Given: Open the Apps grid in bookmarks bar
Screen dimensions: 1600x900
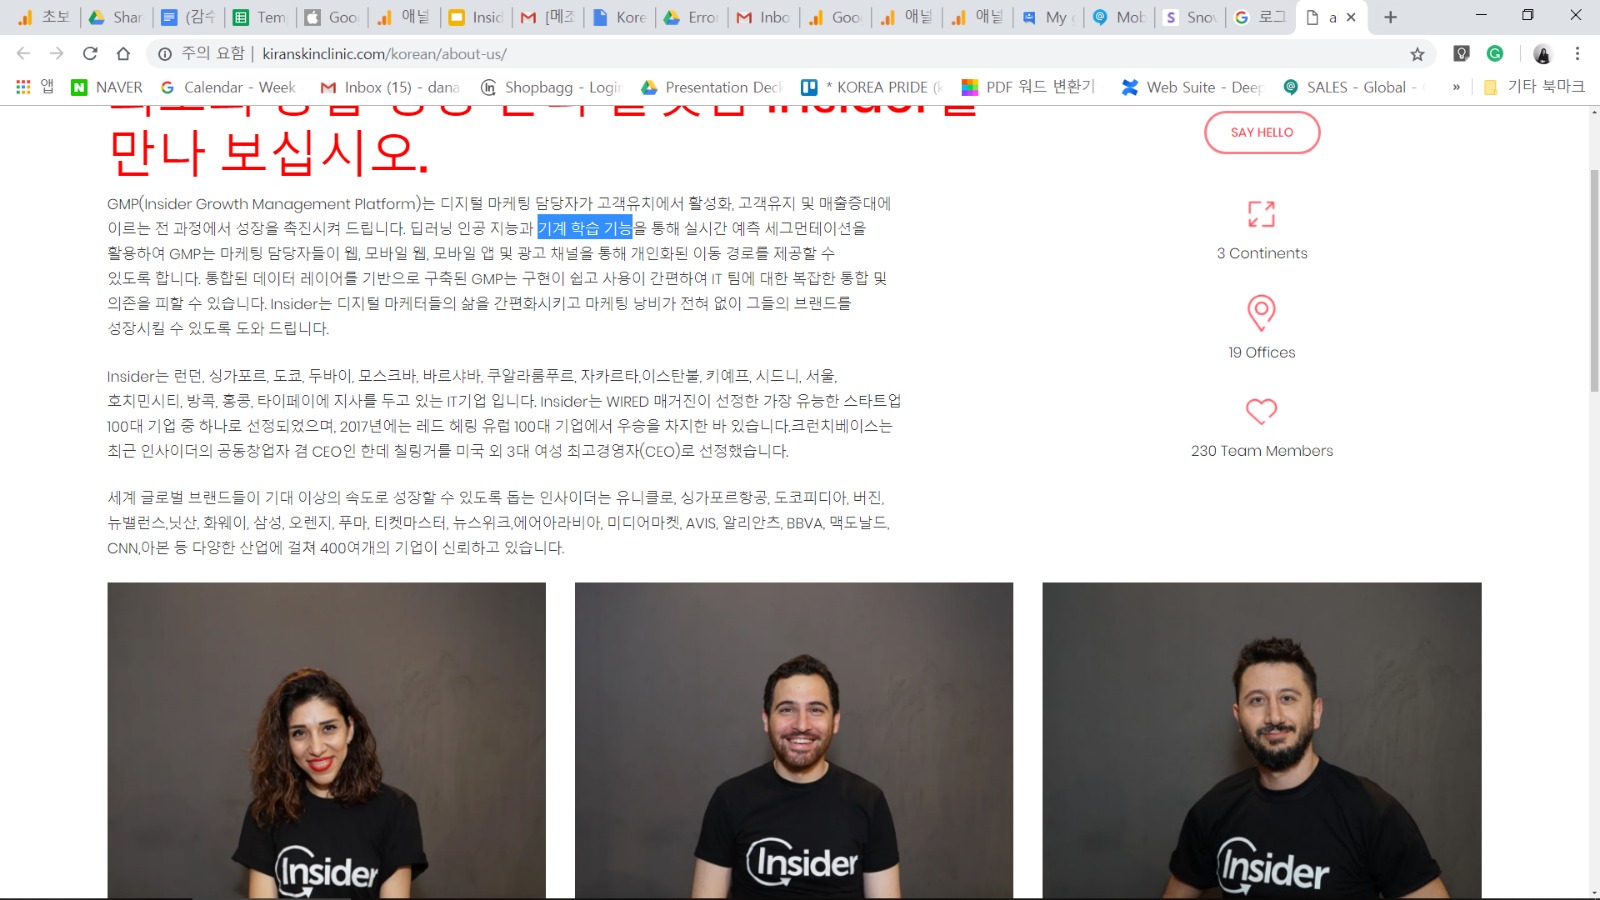Looking at the screenshot, I should click(23, 88).
